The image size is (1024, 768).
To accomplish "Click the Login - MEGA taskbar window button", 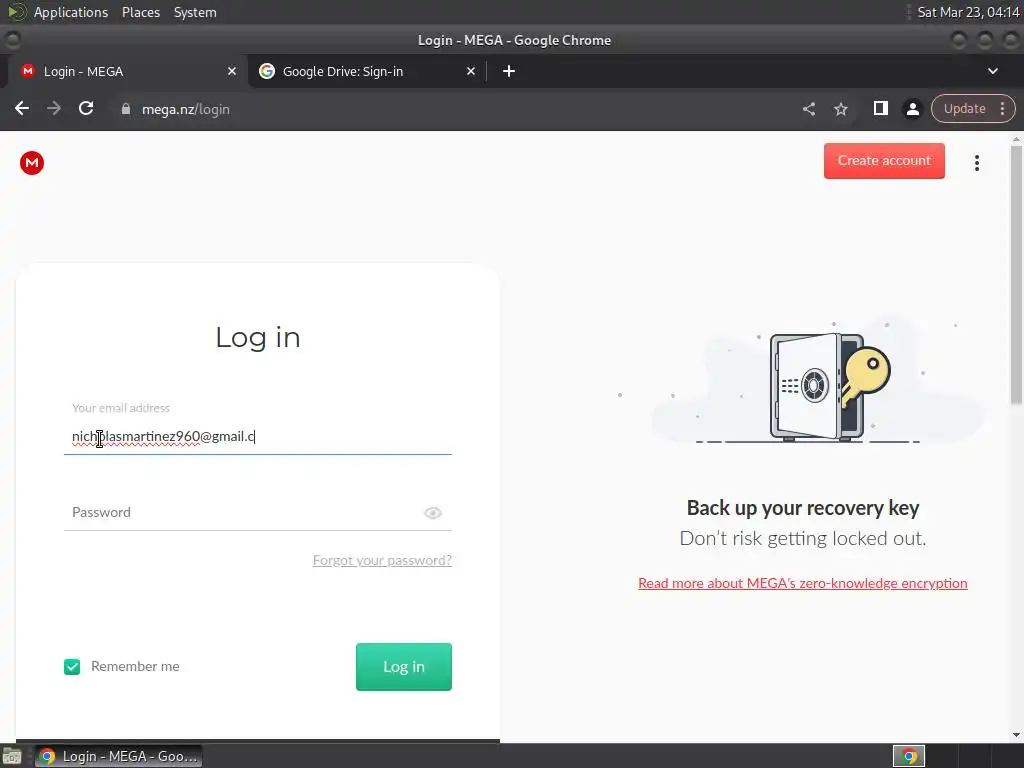I will [x=118, y=756].
